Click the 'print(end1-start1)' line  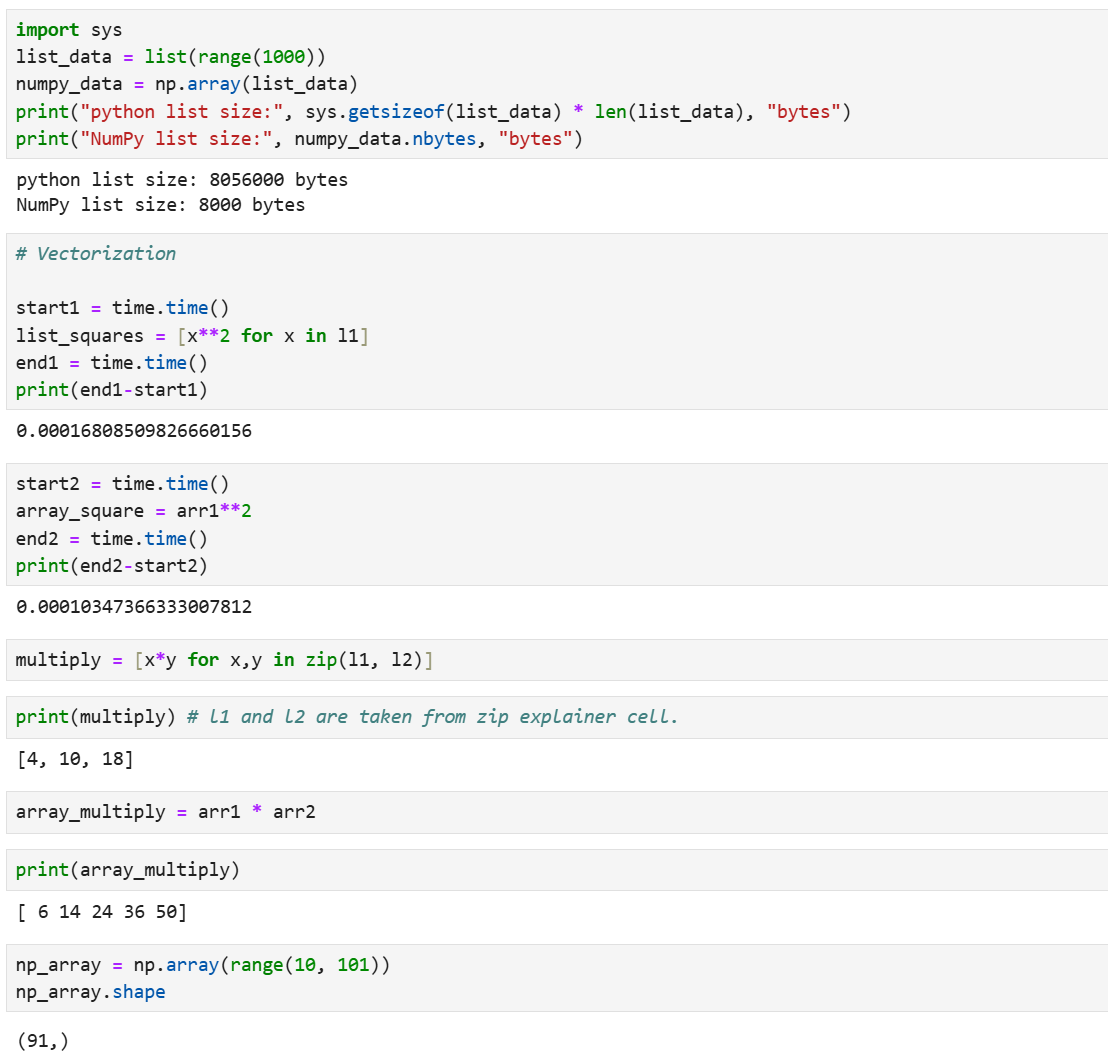pos(112,390)
